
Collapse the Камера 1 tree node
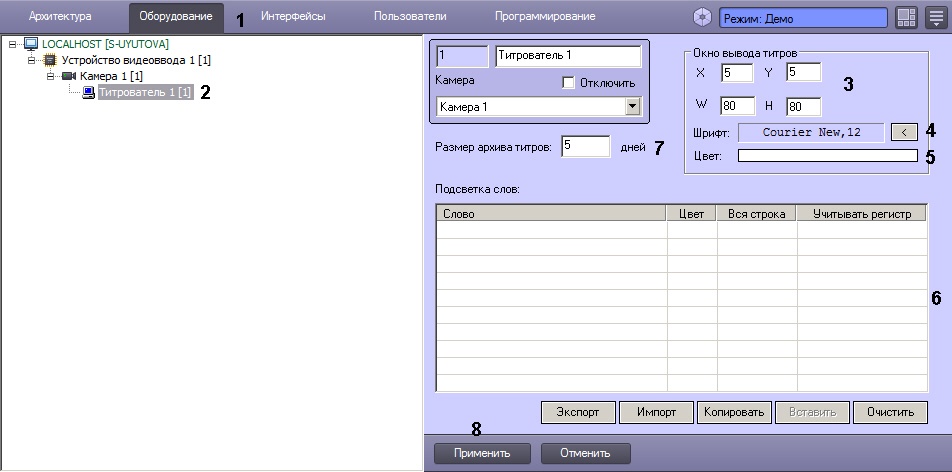tap(50, 76)
